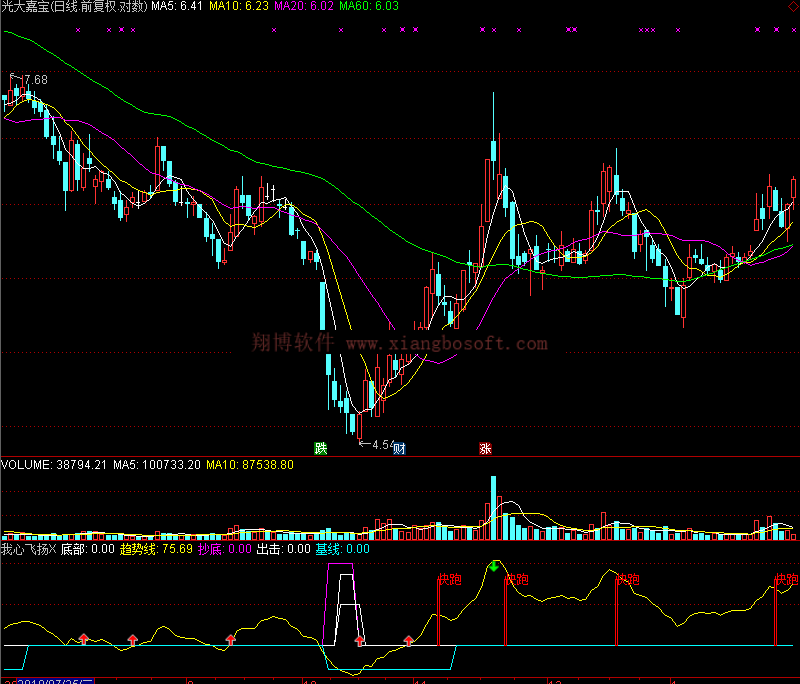Click the magenta 抄底 spike in indicator
The width and height of the screenshot is (800, 684).
coord(340,604)
